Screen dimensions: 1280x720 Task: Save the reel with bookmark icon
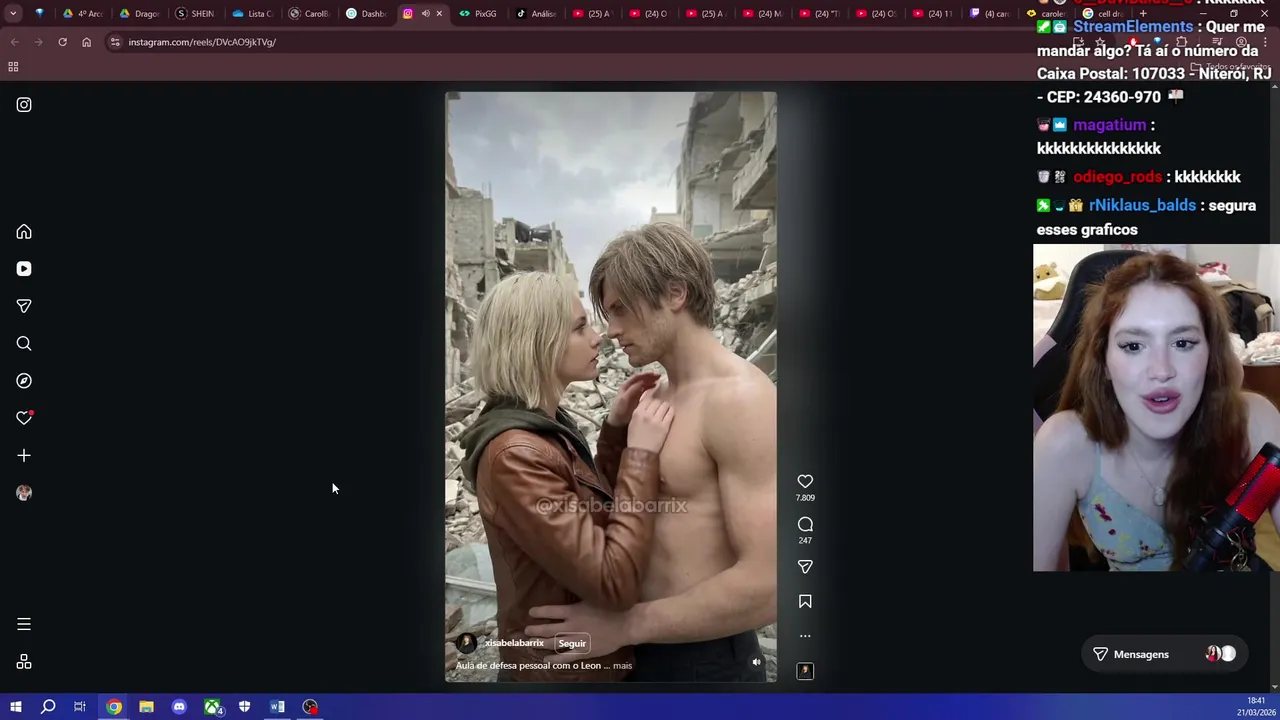(x=805, y=602)
